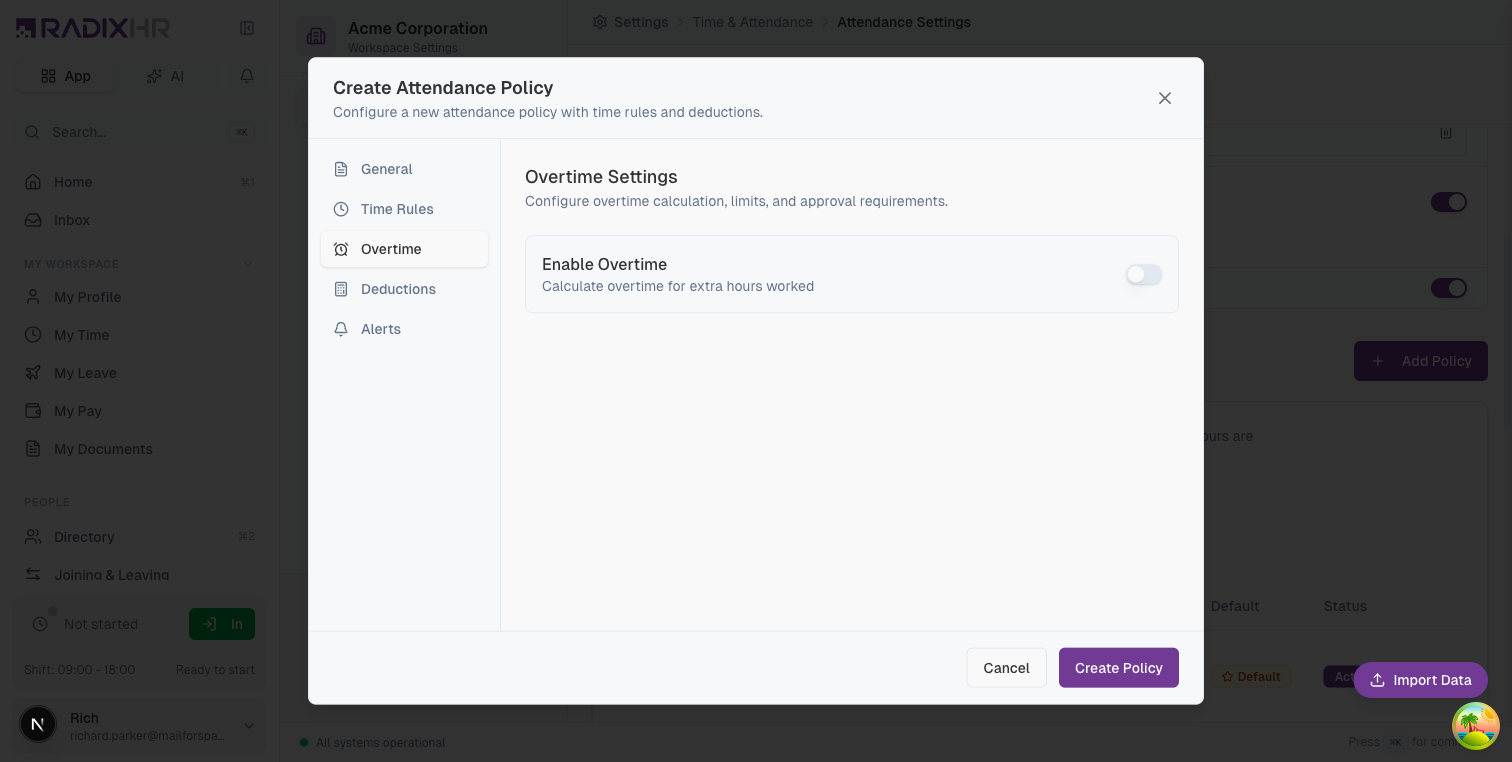The image size is (1512, 762).
Task: Click the Default column header
Action: 1235,606
